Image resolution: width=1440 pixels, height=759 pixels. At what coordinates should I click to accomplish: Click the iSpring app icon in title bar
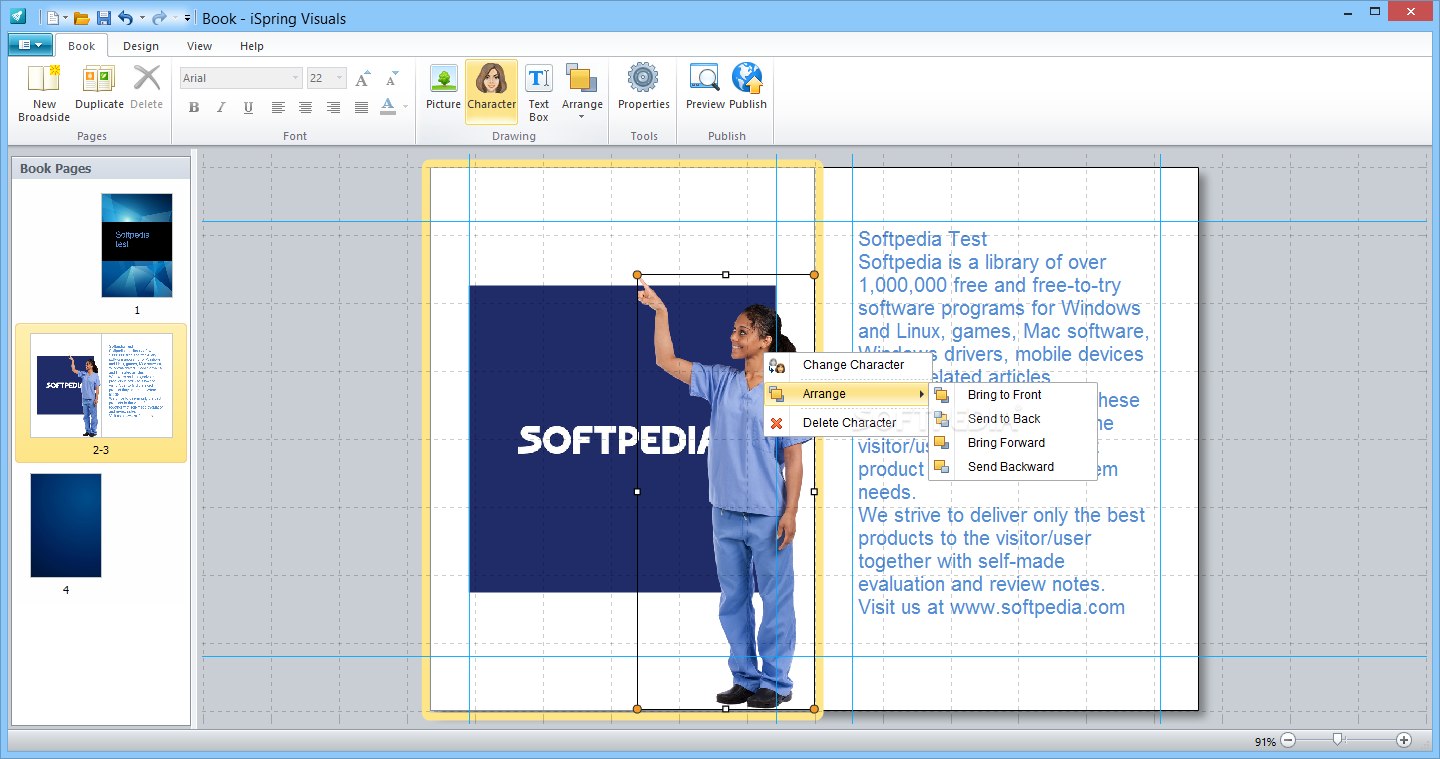click(x=18, y=17)
